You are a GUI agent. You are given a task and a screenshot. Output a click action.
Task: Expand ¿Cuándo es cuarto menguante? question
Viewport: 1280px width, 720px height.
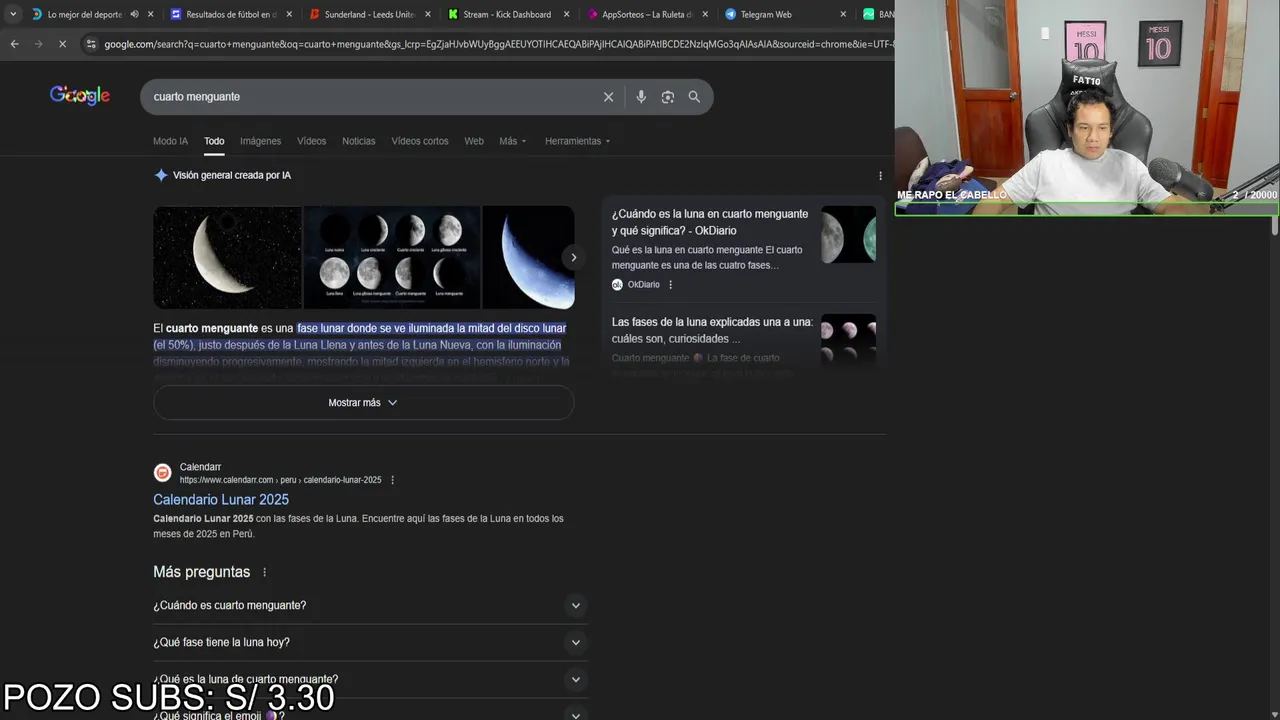click(x=370, y=605)
